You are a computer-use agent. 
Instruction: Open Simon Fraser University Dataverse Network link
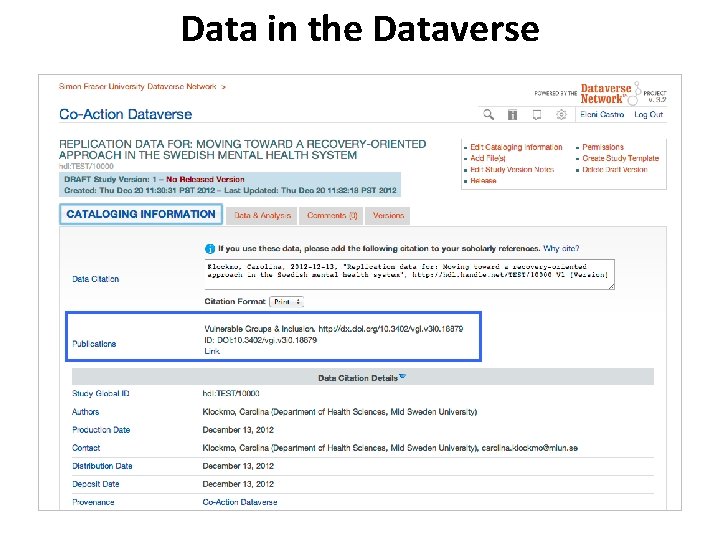click(137, 86)
